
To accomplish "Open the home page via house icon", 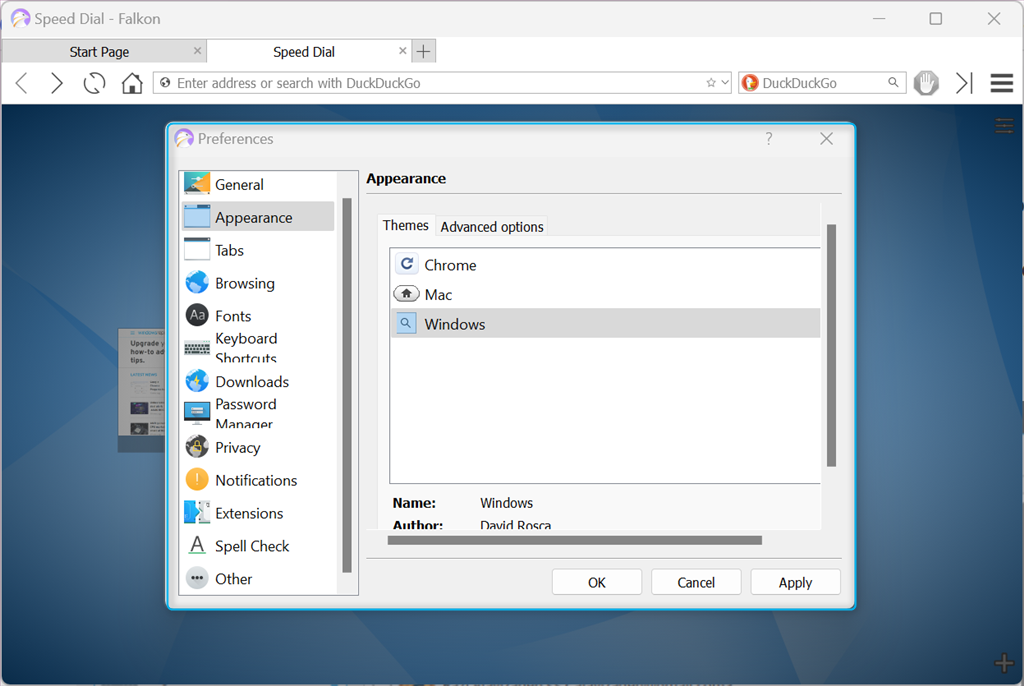I will [x=132, y=83].
